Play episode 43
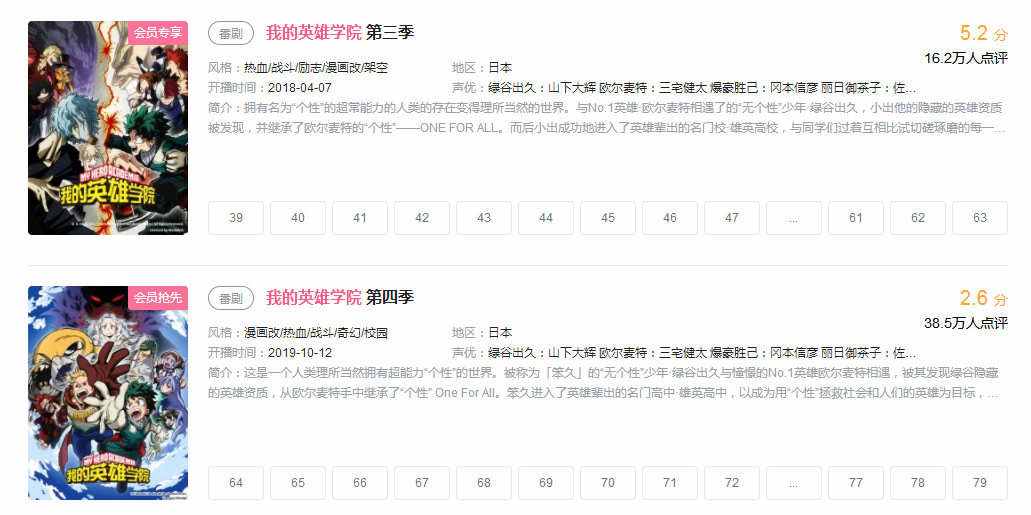Viewport: 1031px width, 515px height. (484, 218)
